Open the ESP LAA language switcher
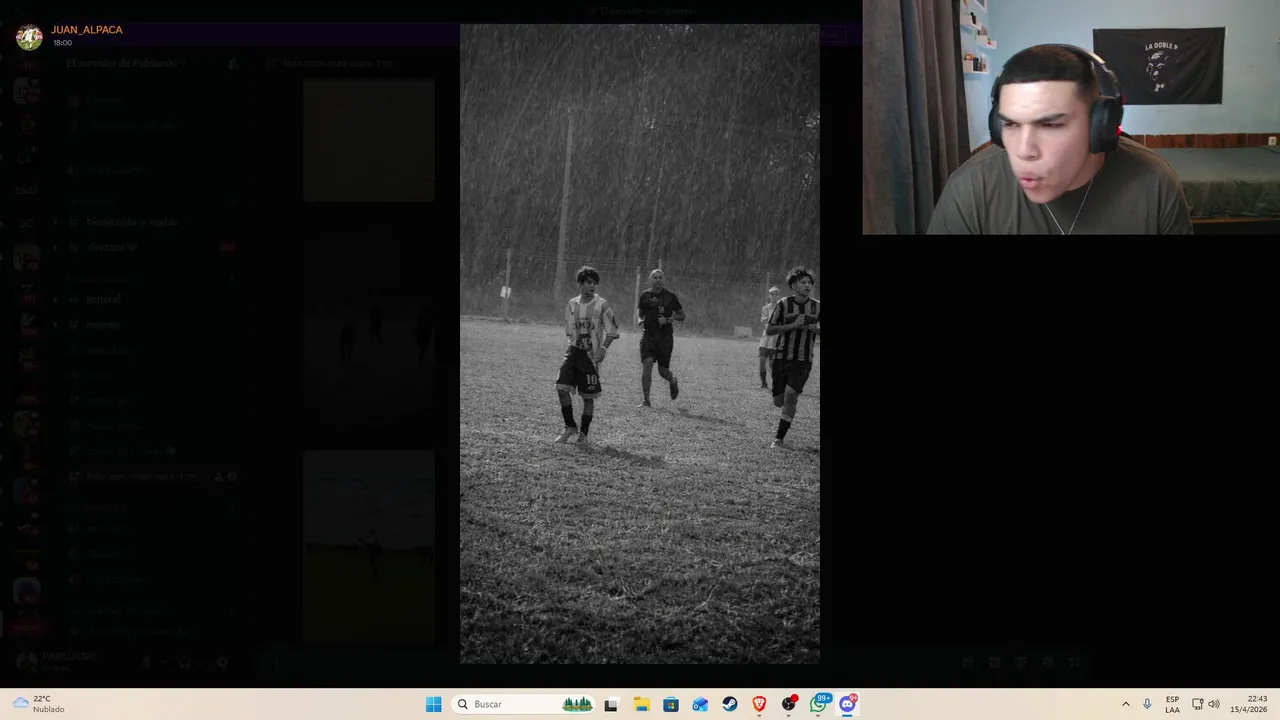The height and width of the screenshot is (720, 1280). pyautogui.click(x=1172, y=704)
